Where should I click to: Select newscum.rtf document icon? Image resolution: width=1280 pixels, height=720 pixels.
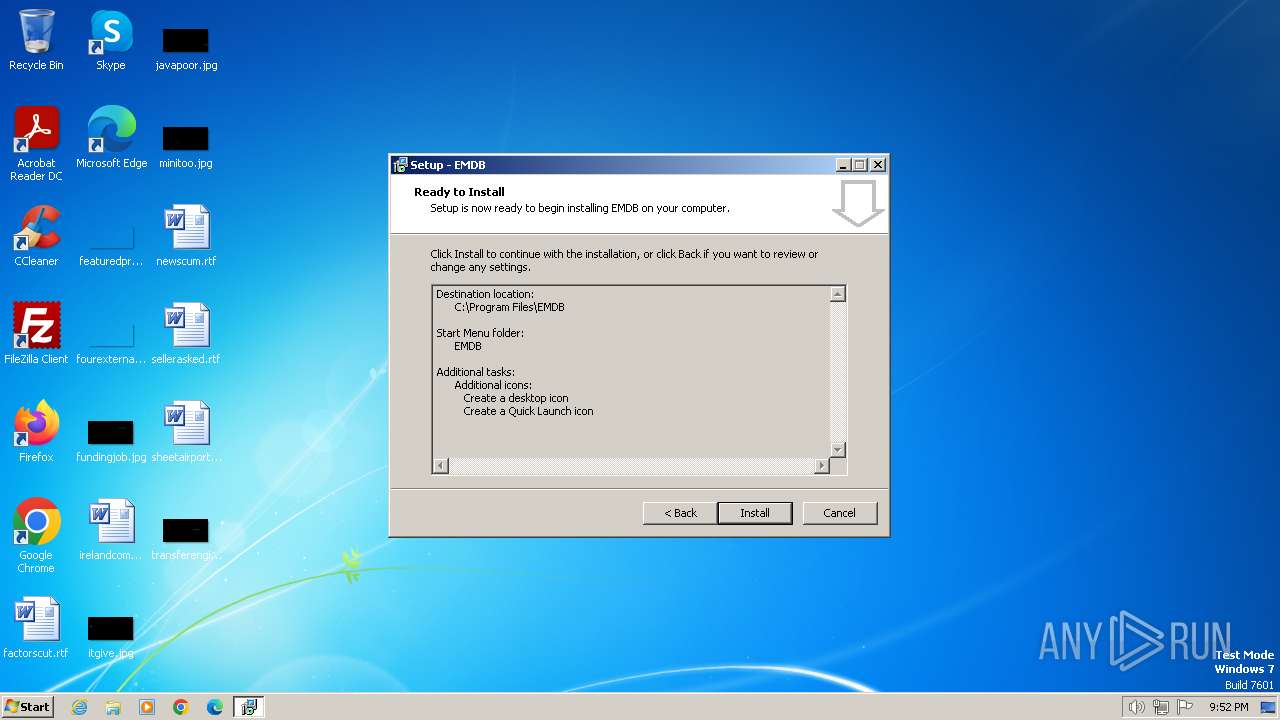186,236
